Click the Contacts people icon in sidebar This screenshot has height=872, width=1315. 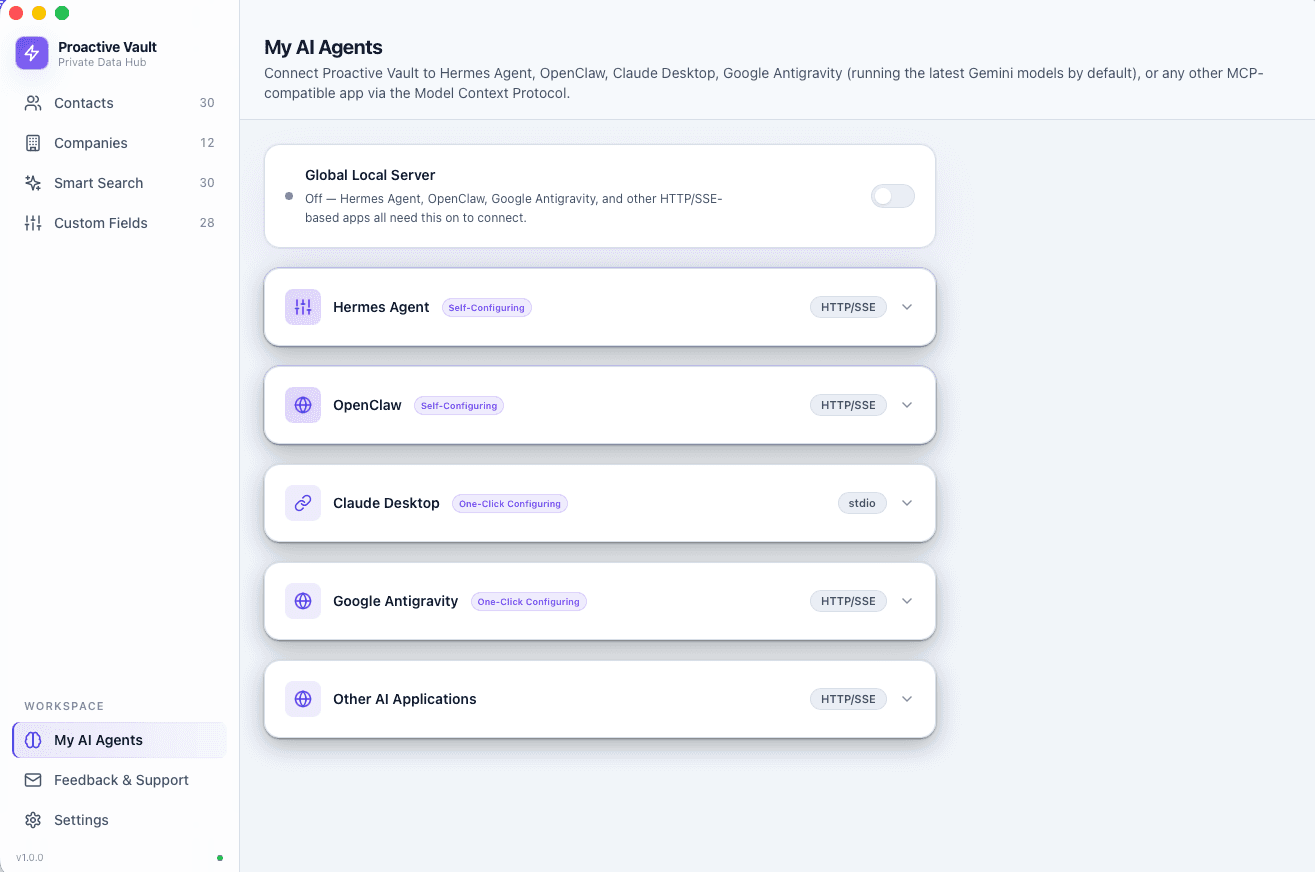[x=33, y=103]
